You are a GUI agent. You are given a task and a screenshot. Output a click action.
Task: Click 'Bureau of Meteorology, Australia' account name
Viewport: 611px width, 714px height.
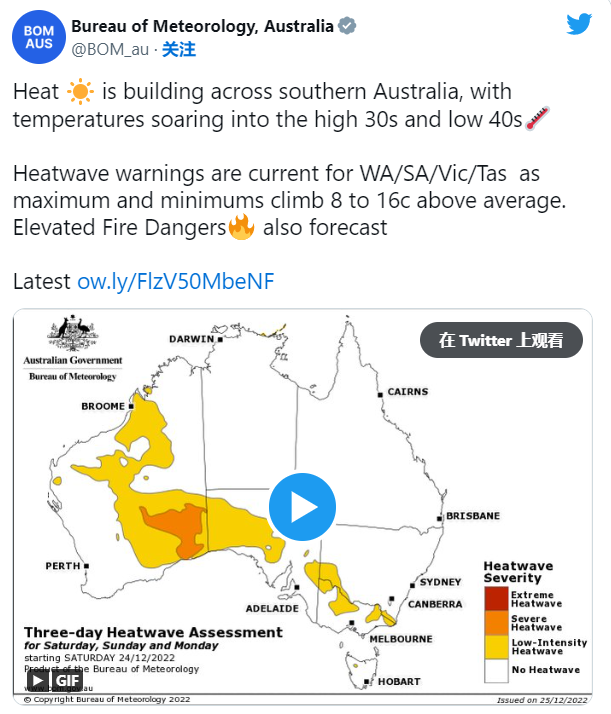click(202, 27)
